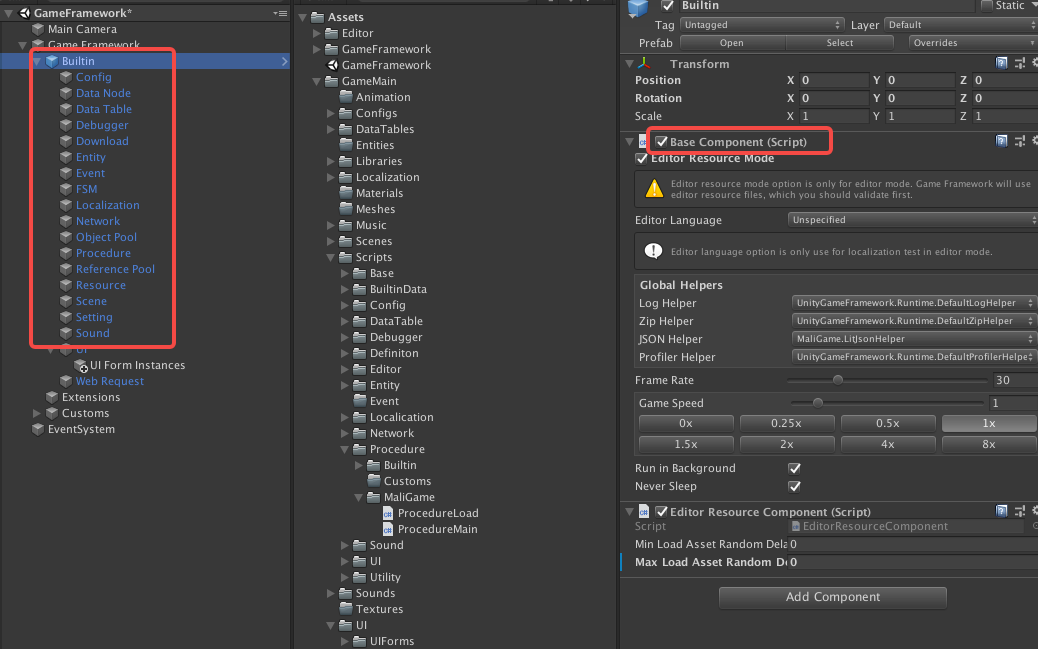Open the Editor Language dropdown
This screenshot has width=1038, height=649.
[x=910, y=219]
